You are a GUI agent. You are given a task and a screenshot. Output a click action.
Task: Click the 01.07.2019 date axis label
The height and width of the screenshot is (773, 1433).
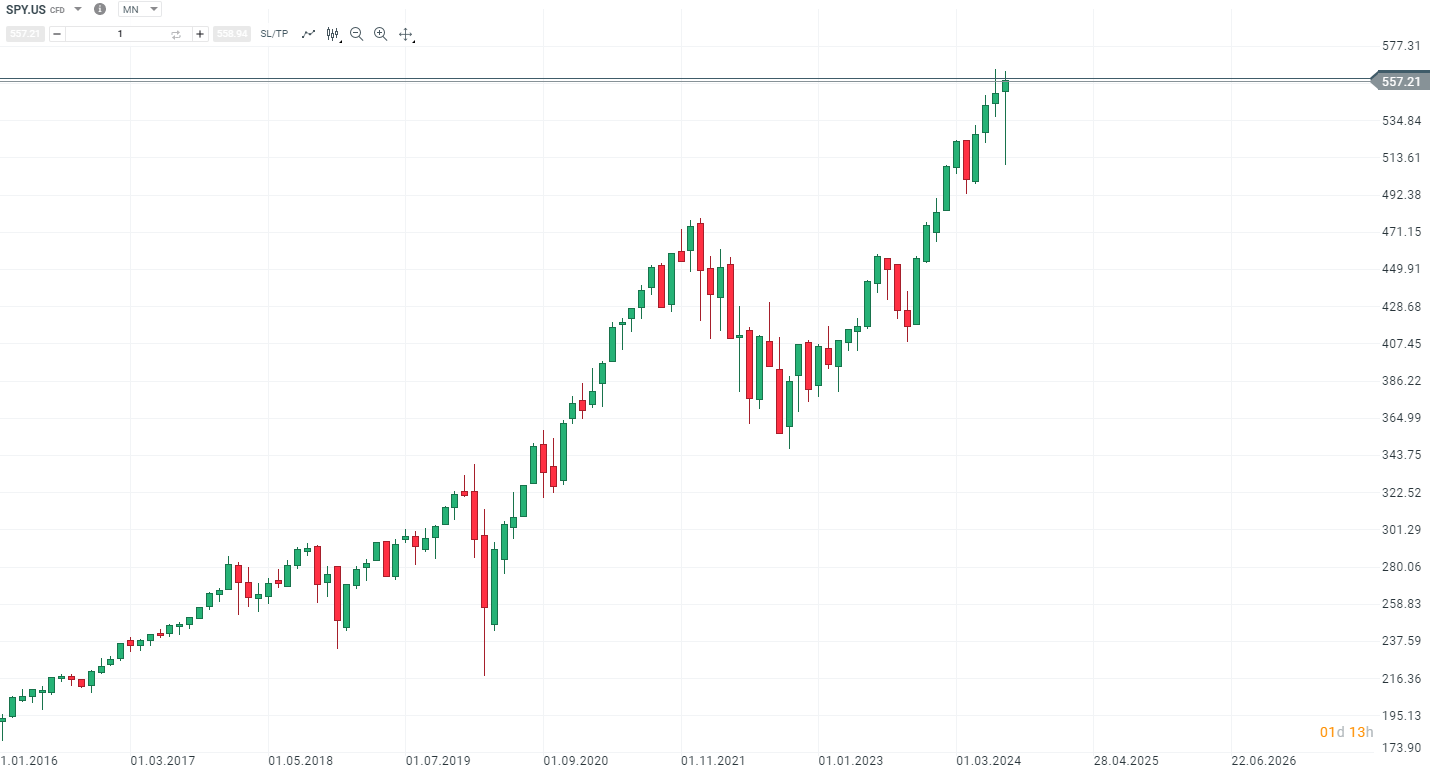(438, 761)
